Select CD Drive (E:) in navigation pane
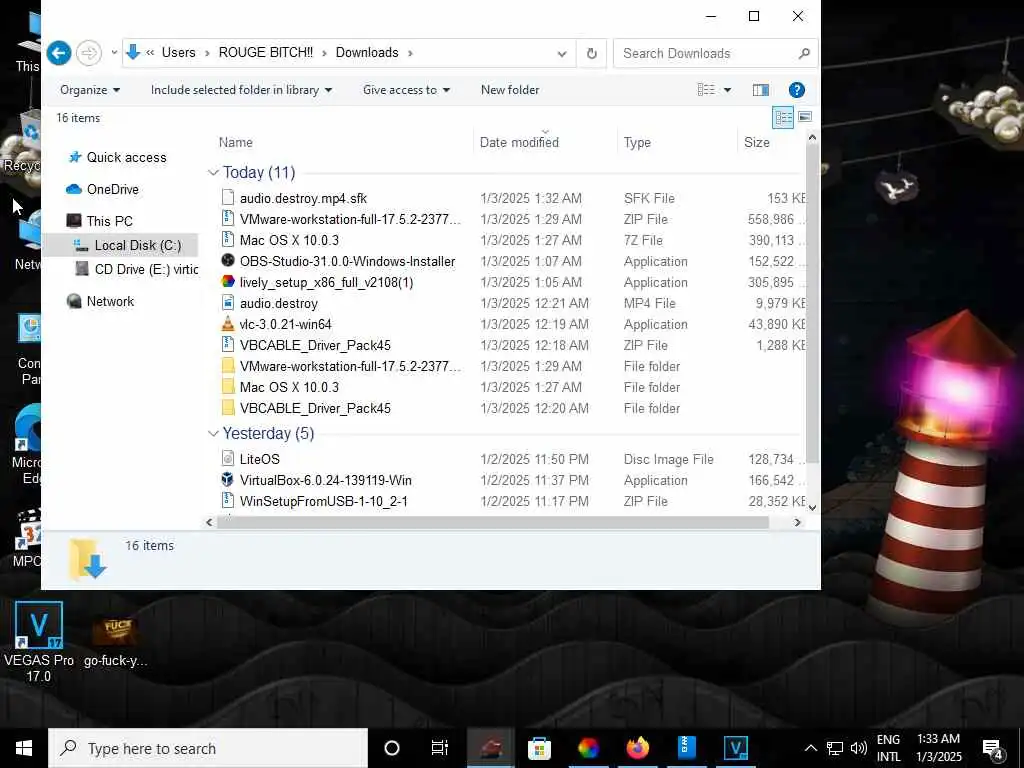 [x=136, y=269]
